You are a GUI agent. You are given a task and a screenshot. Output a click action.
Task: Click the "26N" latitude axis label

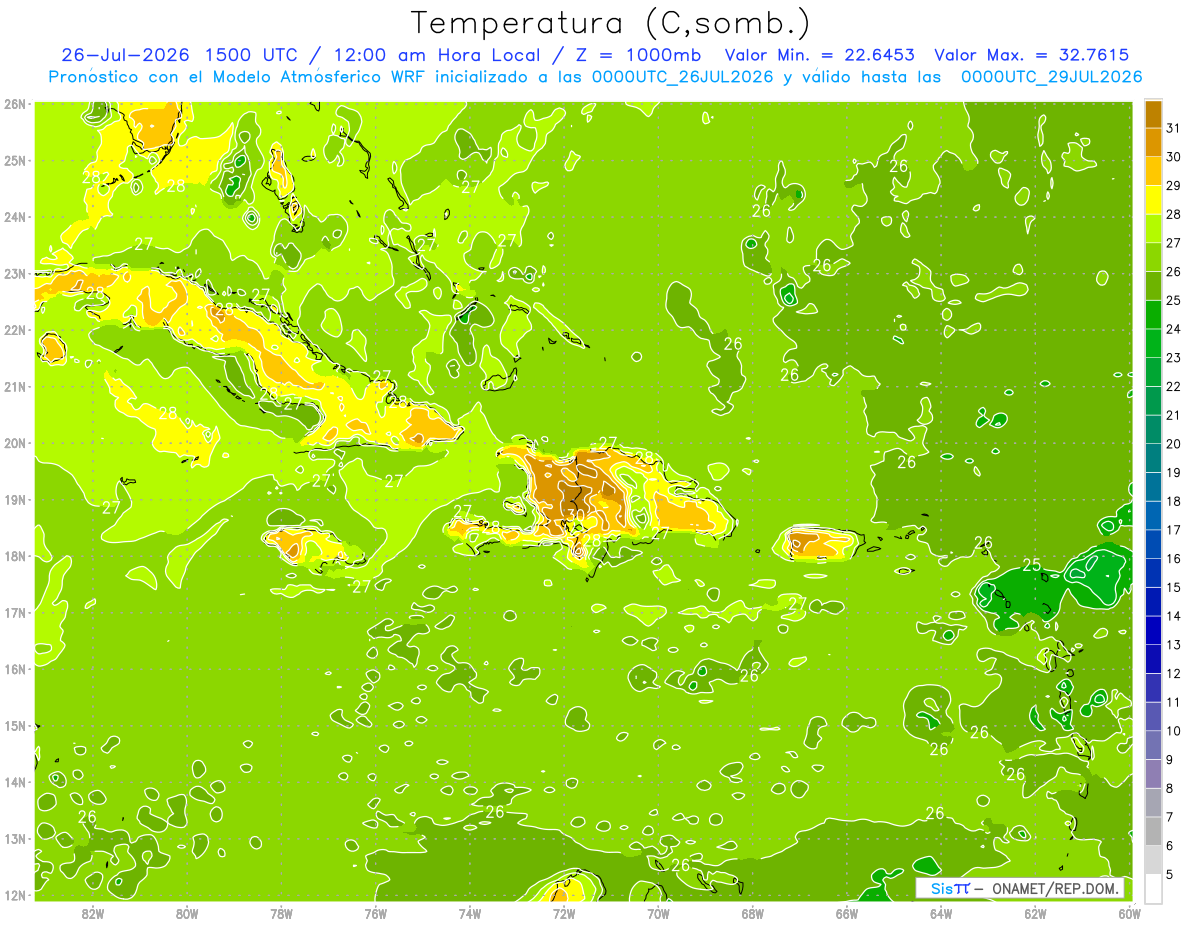pyautogui.click(x=14, y=104)
